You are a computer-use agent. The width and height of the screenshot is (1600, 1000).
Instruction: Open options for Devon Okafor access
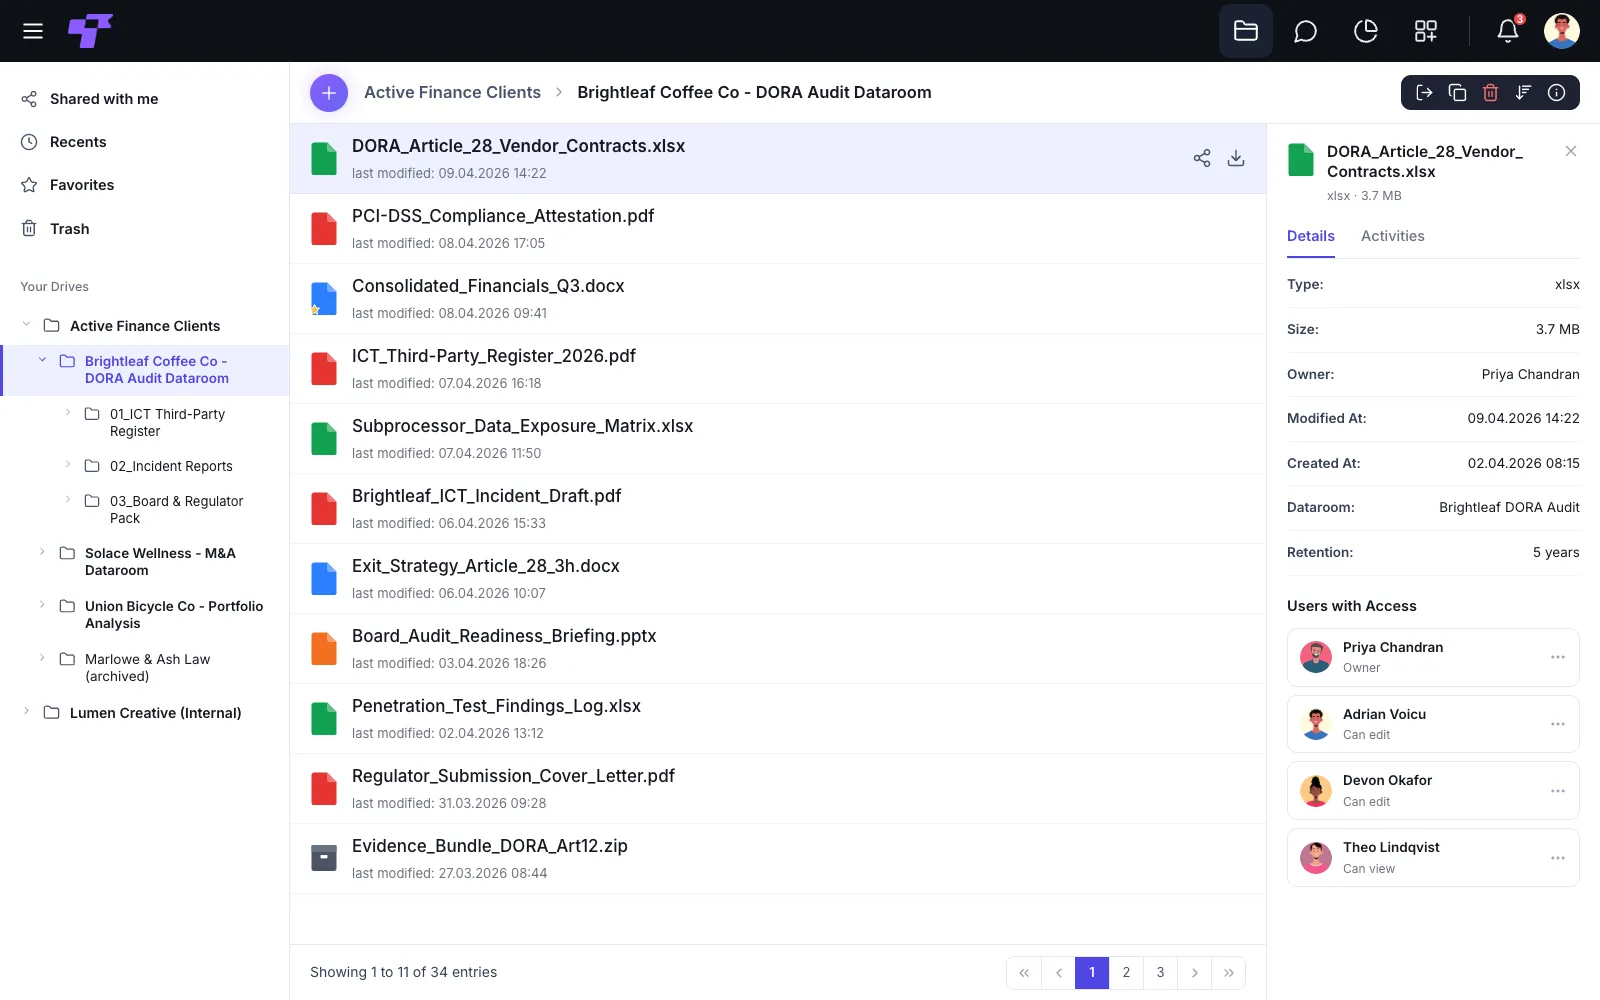point(1558,791)
